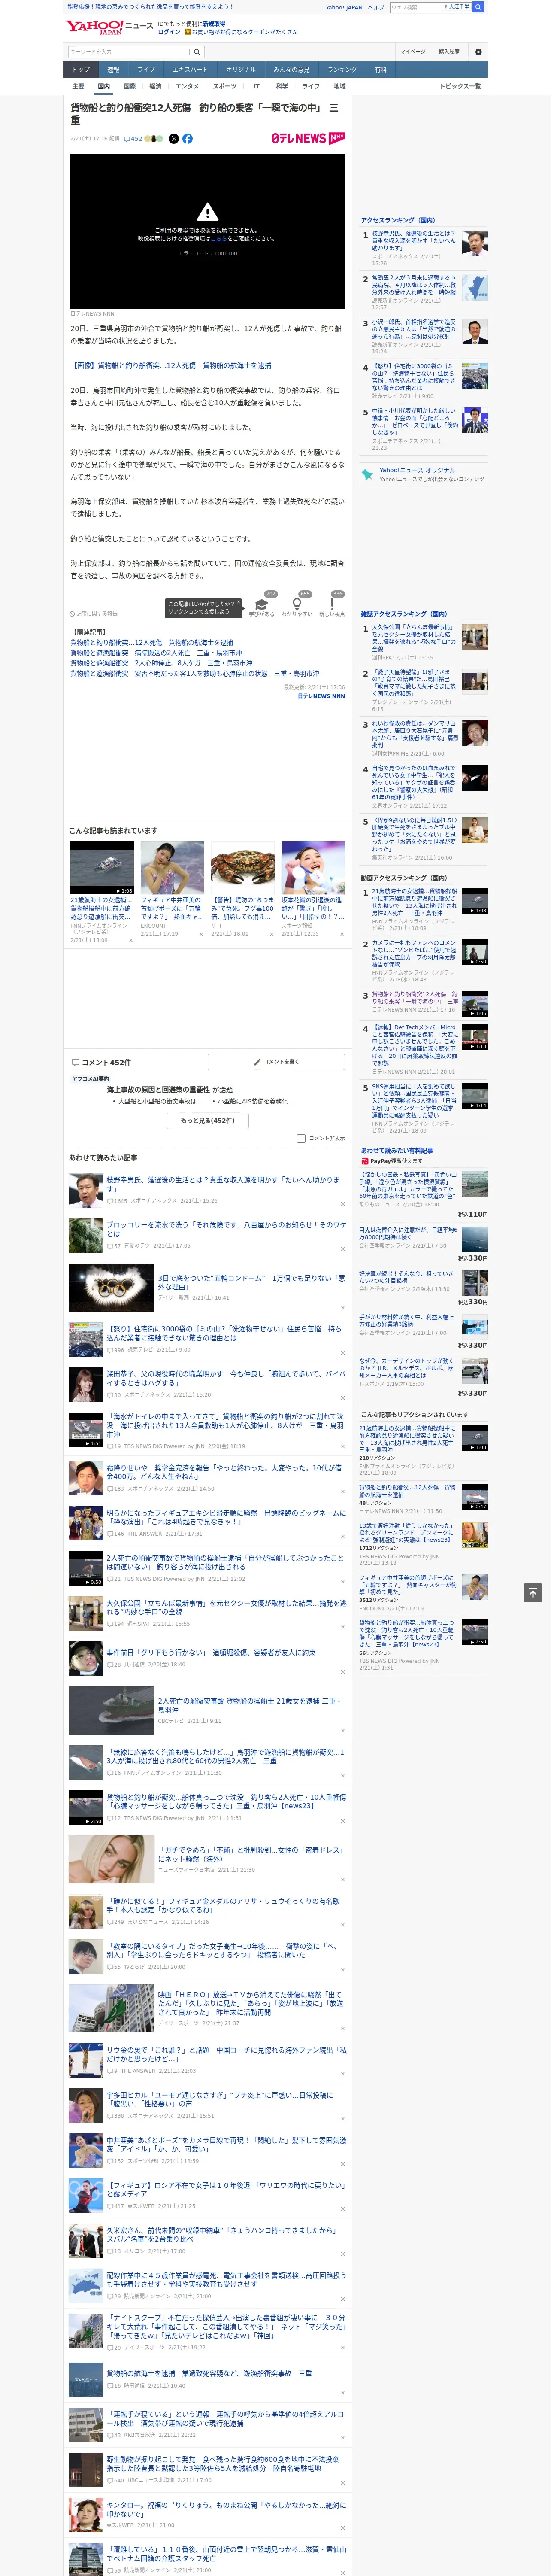Open 映画「HERO」放送 article
Screen dimensions: 551x2576
click(x=251, y=2005)
